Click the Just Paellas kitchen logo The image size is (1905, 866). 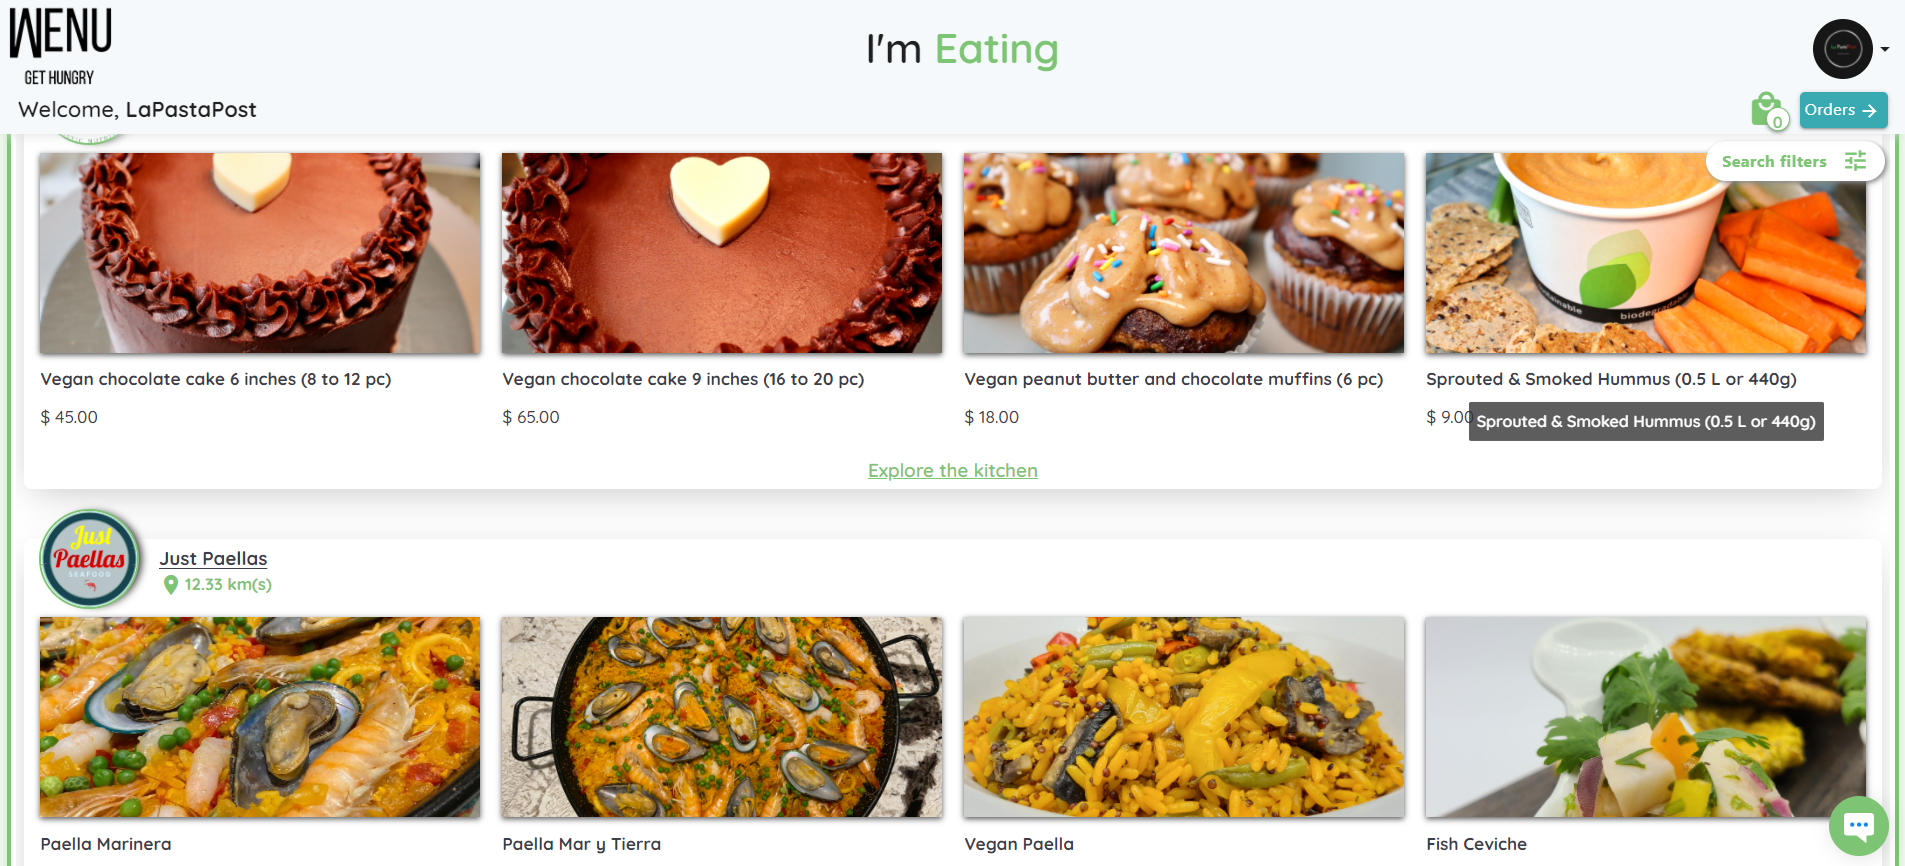point(90,559)
